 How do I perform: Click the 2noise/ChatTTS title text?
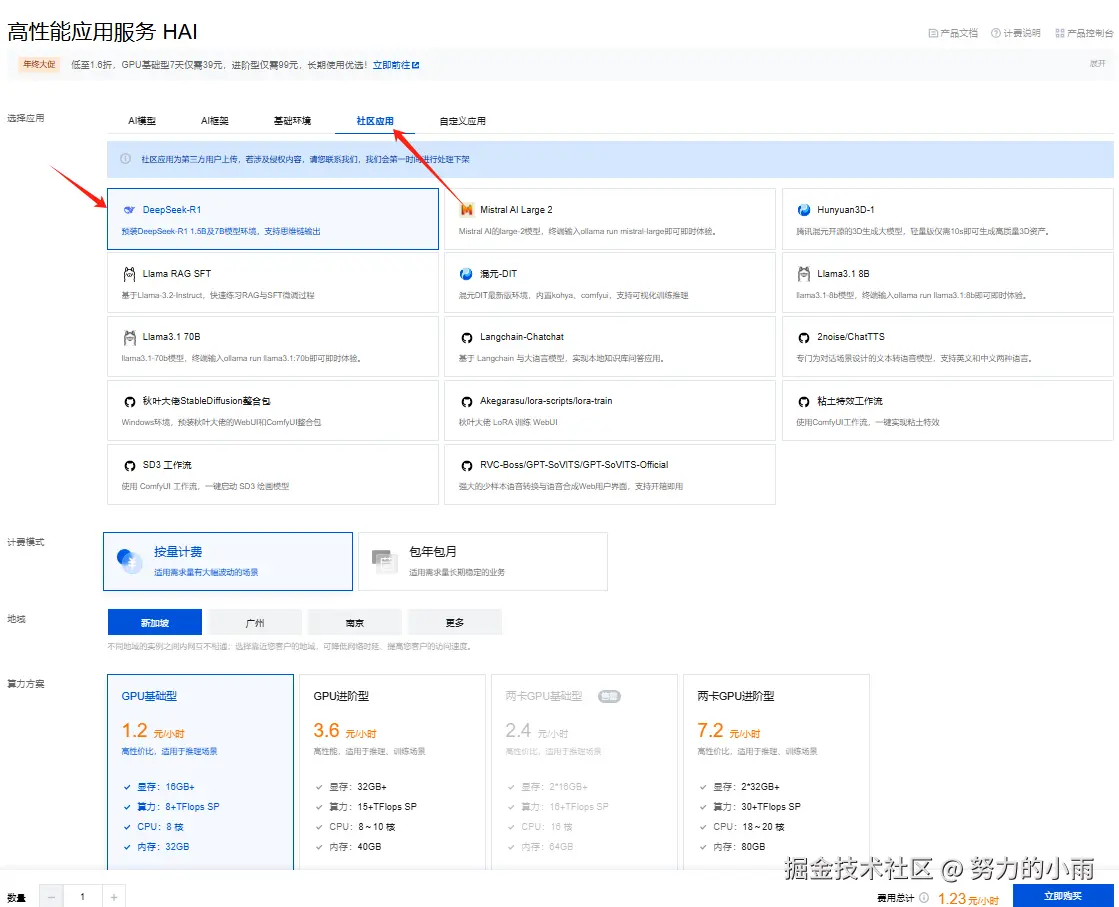click(x=851, y=337)
